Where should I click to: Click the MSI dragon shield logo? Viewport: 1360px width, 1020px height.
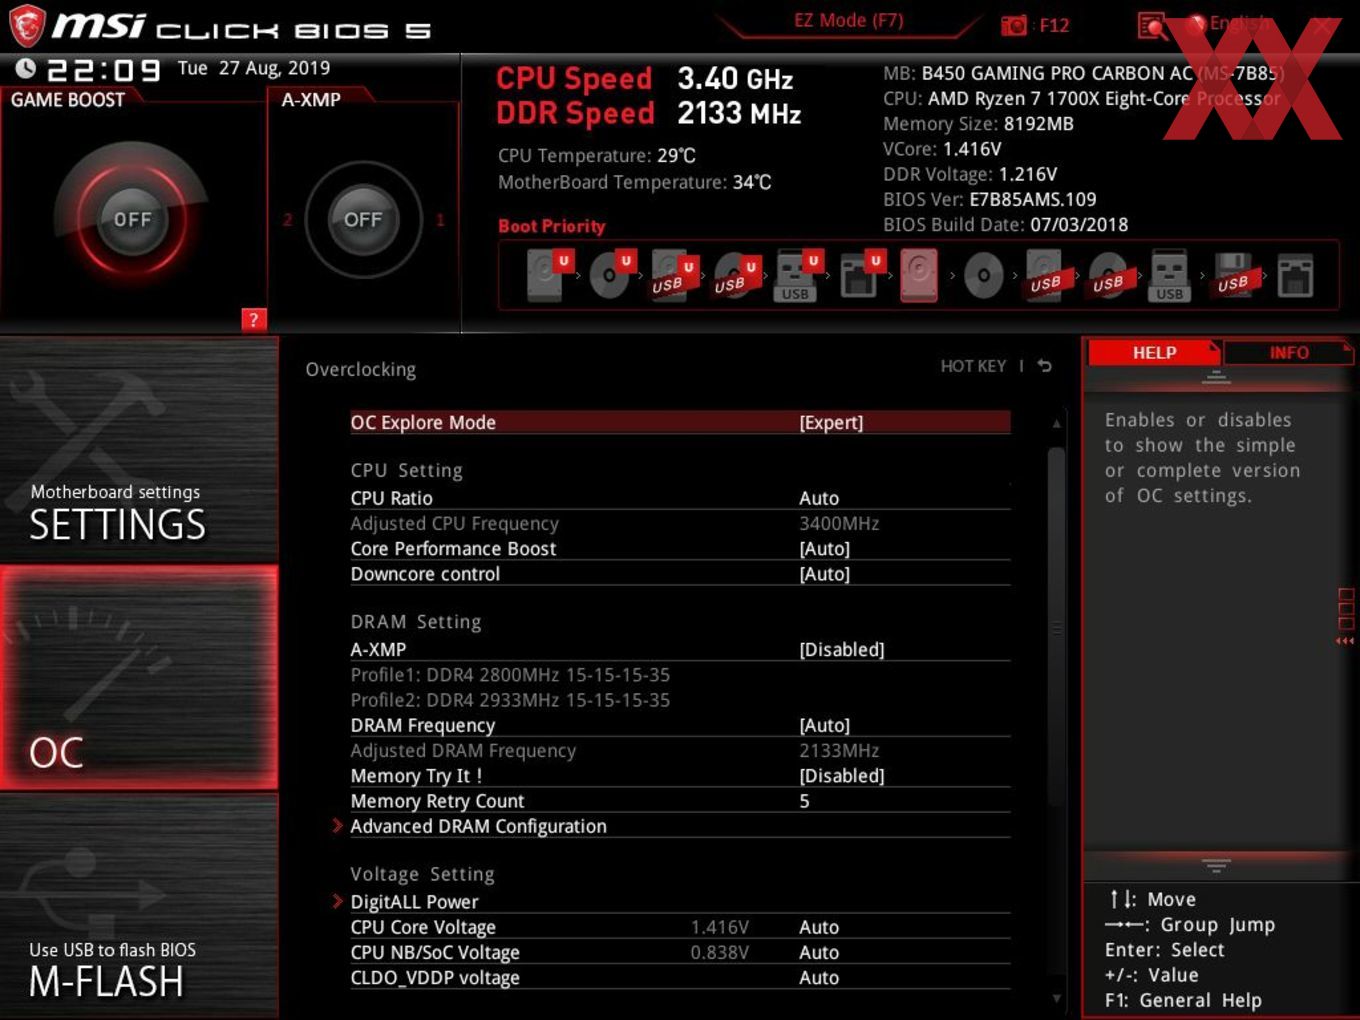pyautogui.click(x=27, y=26)
